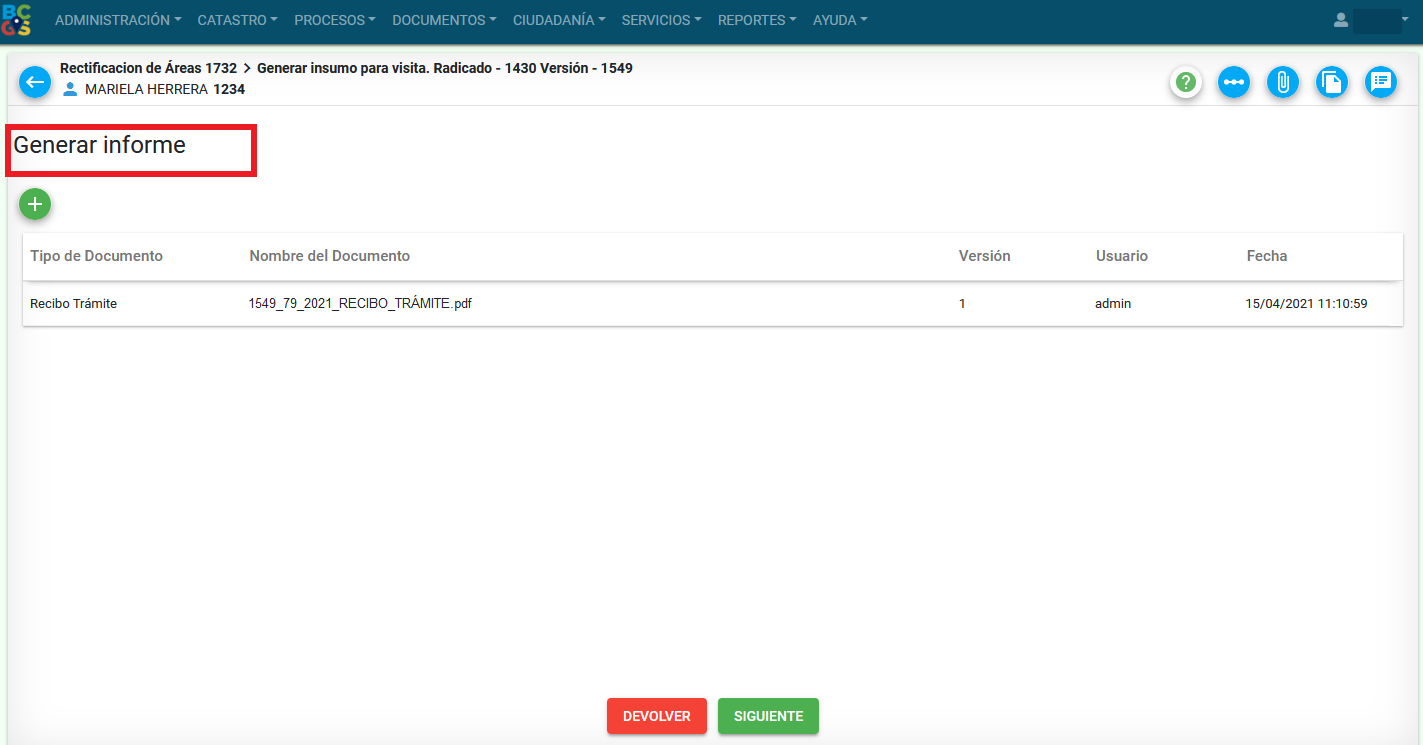Select the 1549_79_2021_RECIBO_TRÁMITE.pdf document row

360,304
